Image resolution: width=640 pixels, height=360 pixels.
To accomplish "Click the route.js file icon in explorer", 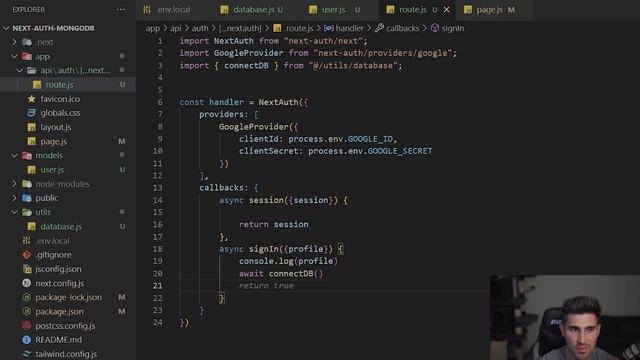I will pyautogui.click(x=37, y=84).
